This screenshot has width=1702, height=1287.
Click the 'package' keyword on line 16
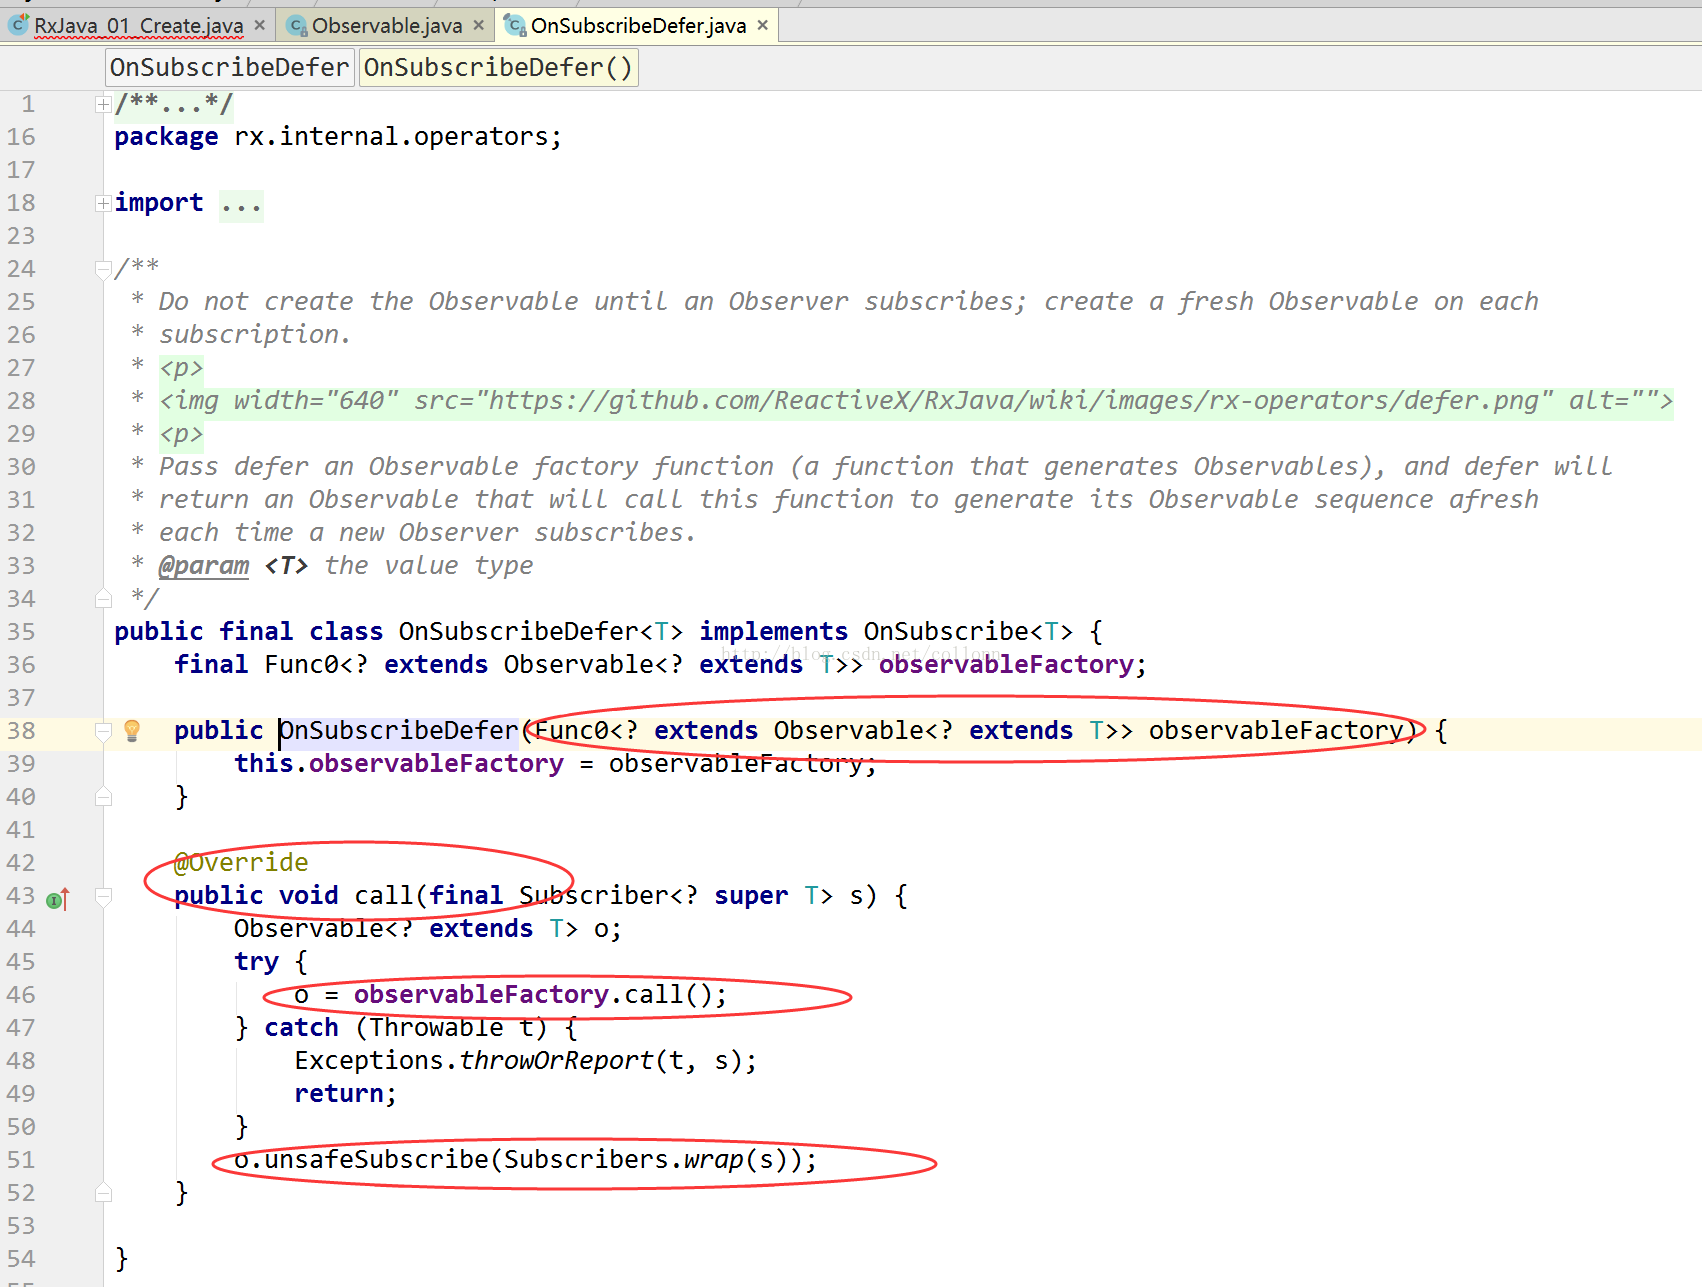[166, 137]
